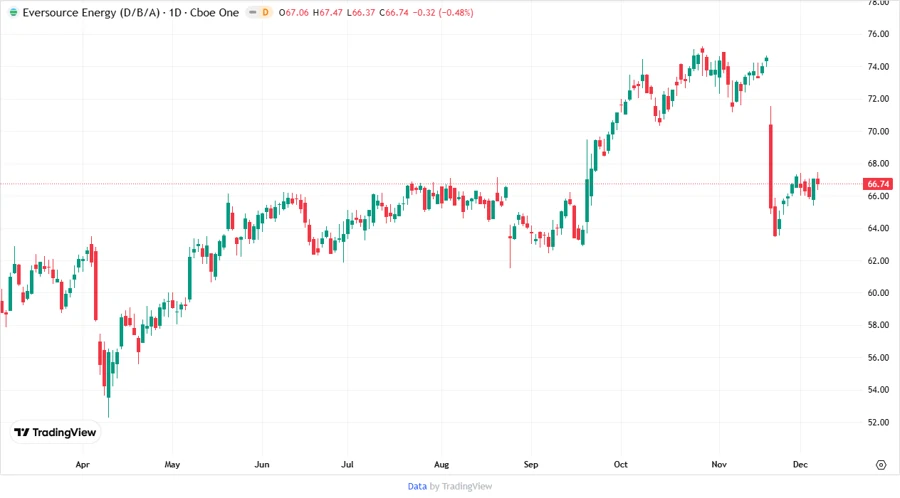This screenshot has height=498, width=900.
Task: Click the 68.00 price axis label
Action: [x=878, y=164]
